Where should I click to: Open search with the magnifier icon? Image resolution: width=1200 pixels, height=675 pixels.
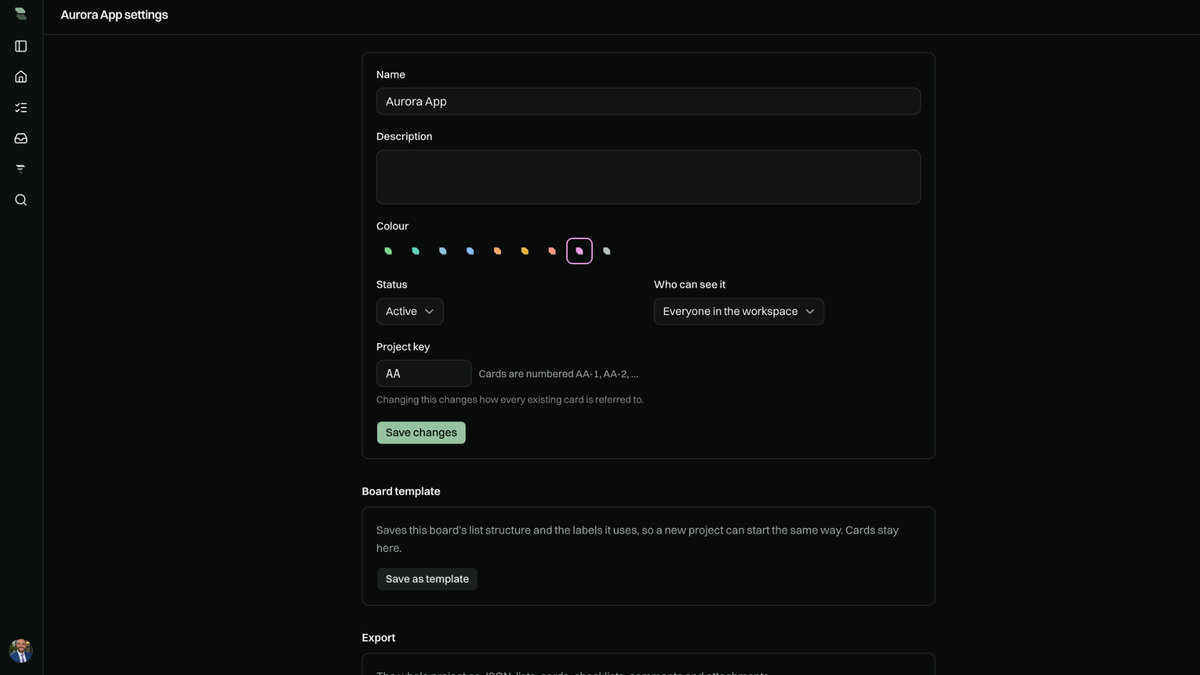point(21,200)
